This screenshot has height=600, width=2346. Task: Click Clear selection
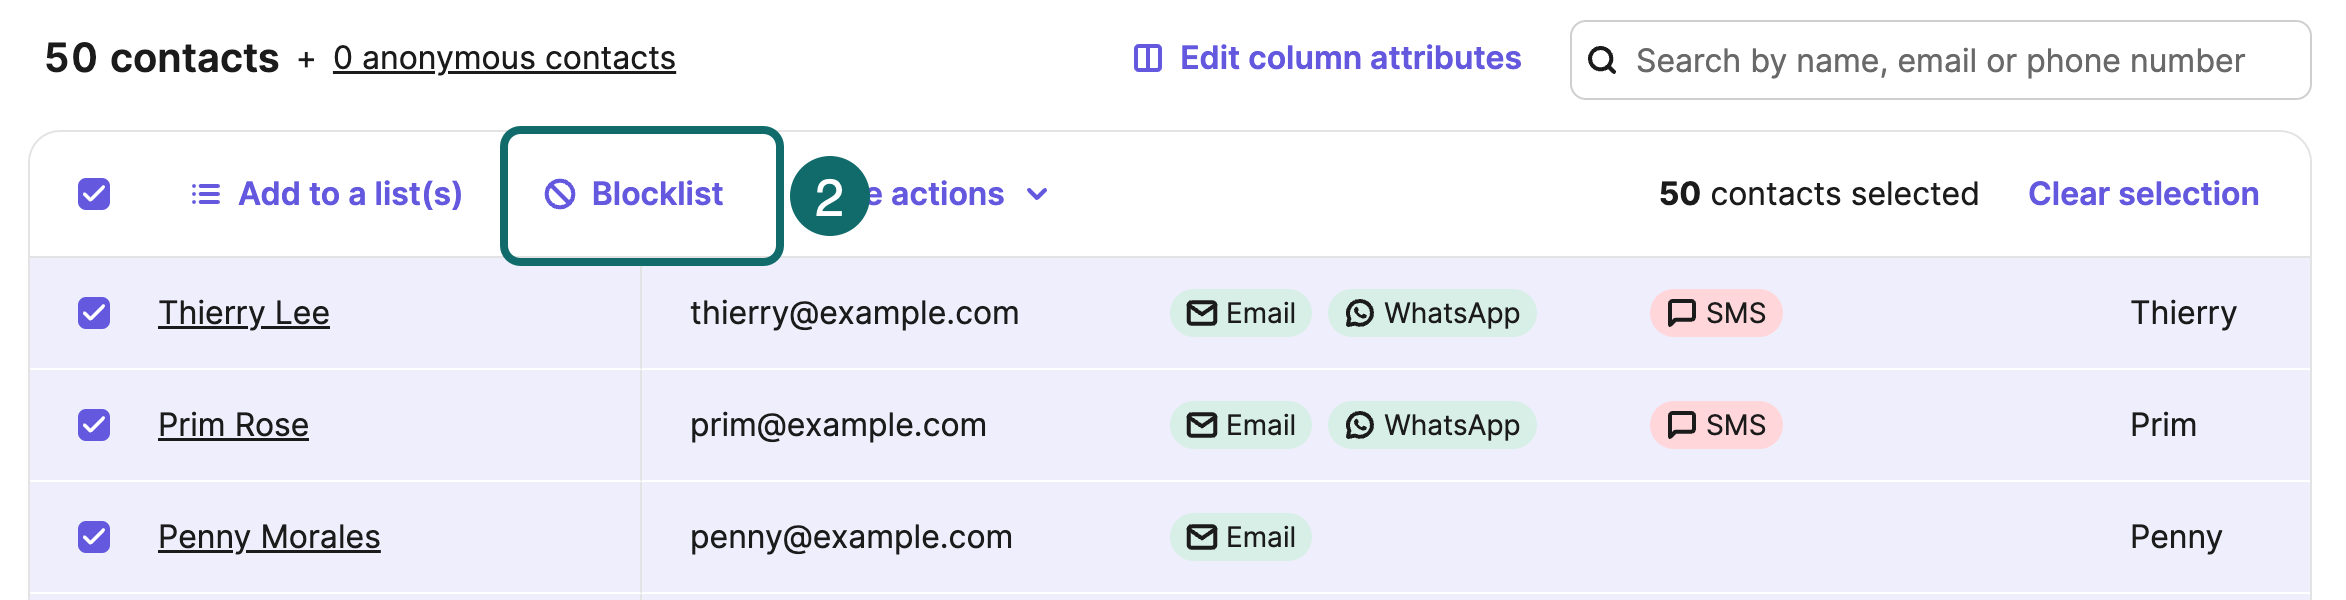pyautogui.click(x=2143, y=194)
